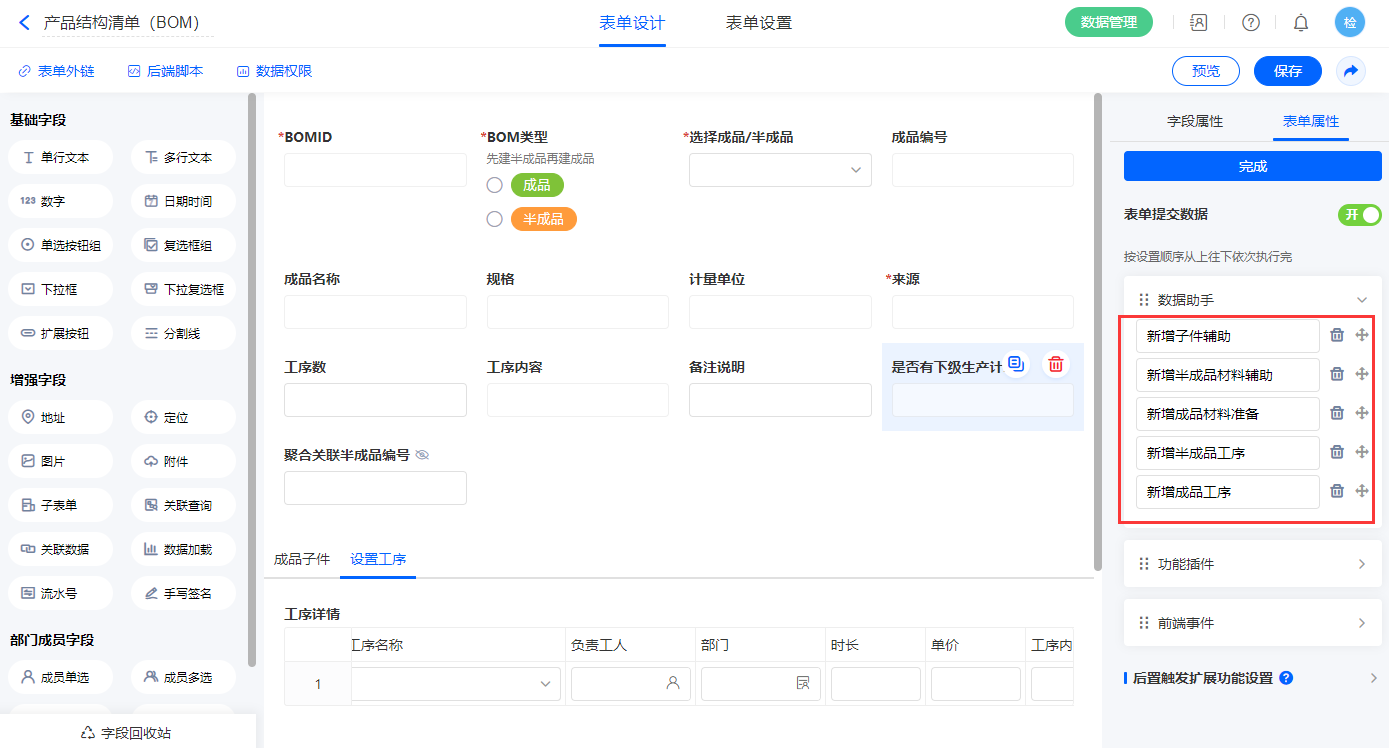Image resolution: width=1389 pixels, height=748 pixels.
Task: Open the help question mark icon
Action: pos(1250,22)
